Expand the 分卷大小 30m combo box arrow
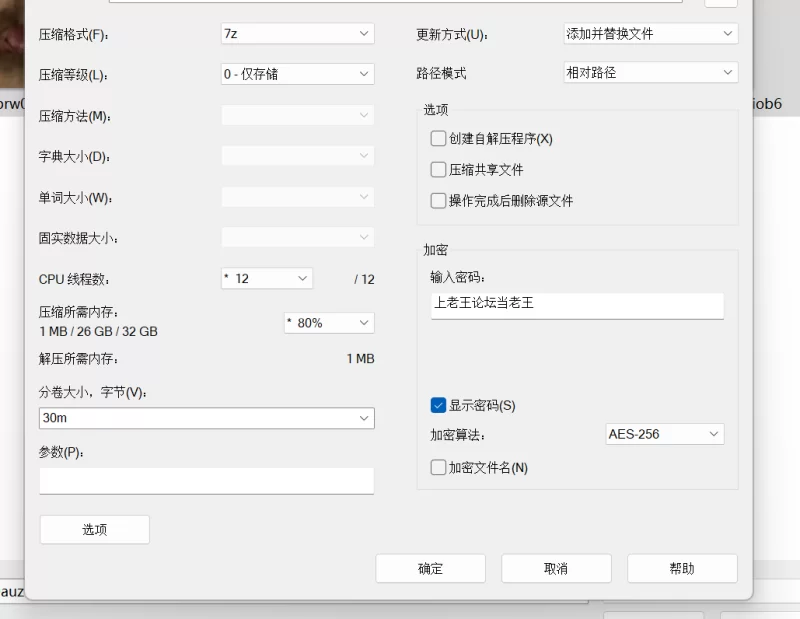The width and height of the screenshot is (800, 619). click(x=364, y=418)
